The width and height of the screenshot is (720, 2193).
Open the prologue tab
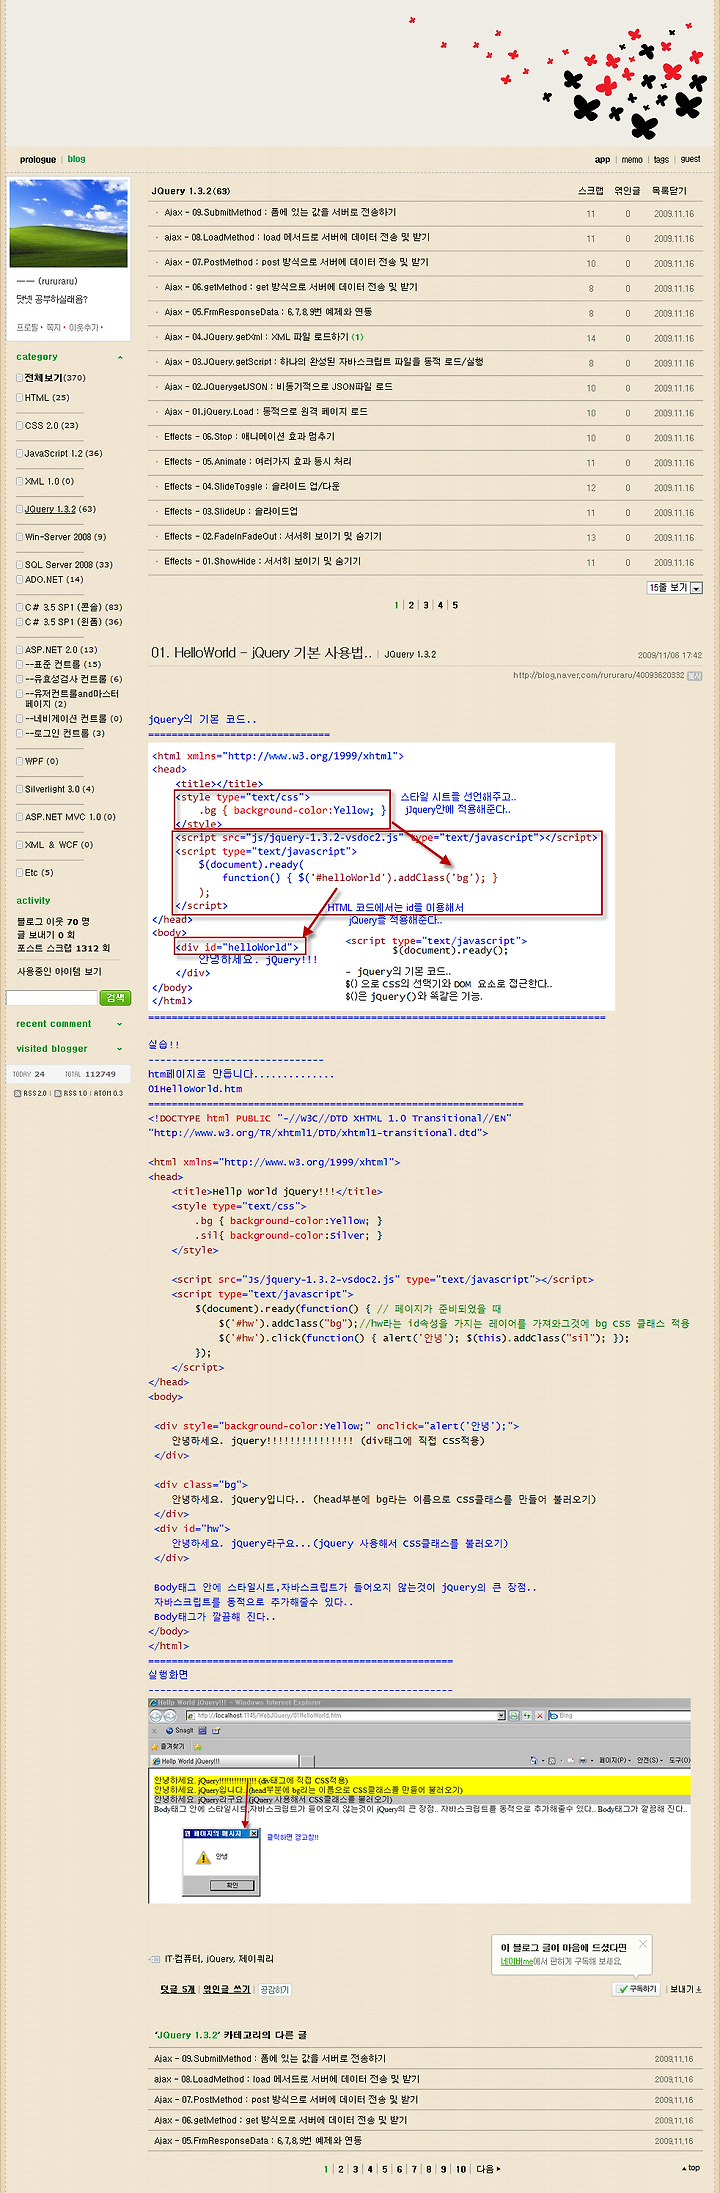38,160
